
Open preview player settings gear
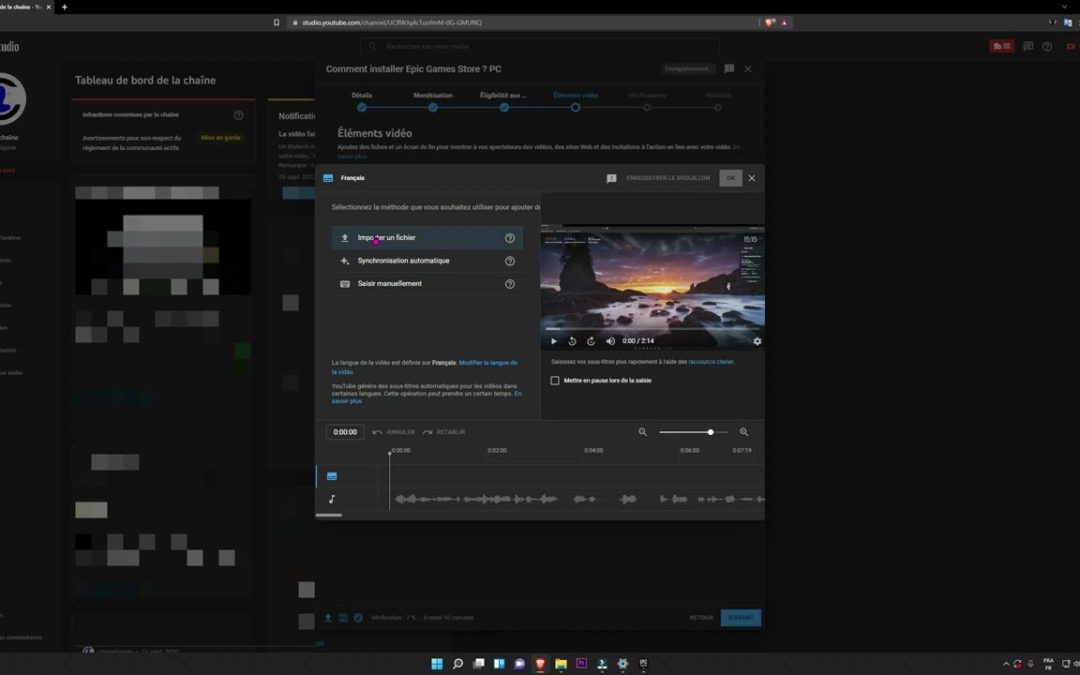tap(757, 341)
